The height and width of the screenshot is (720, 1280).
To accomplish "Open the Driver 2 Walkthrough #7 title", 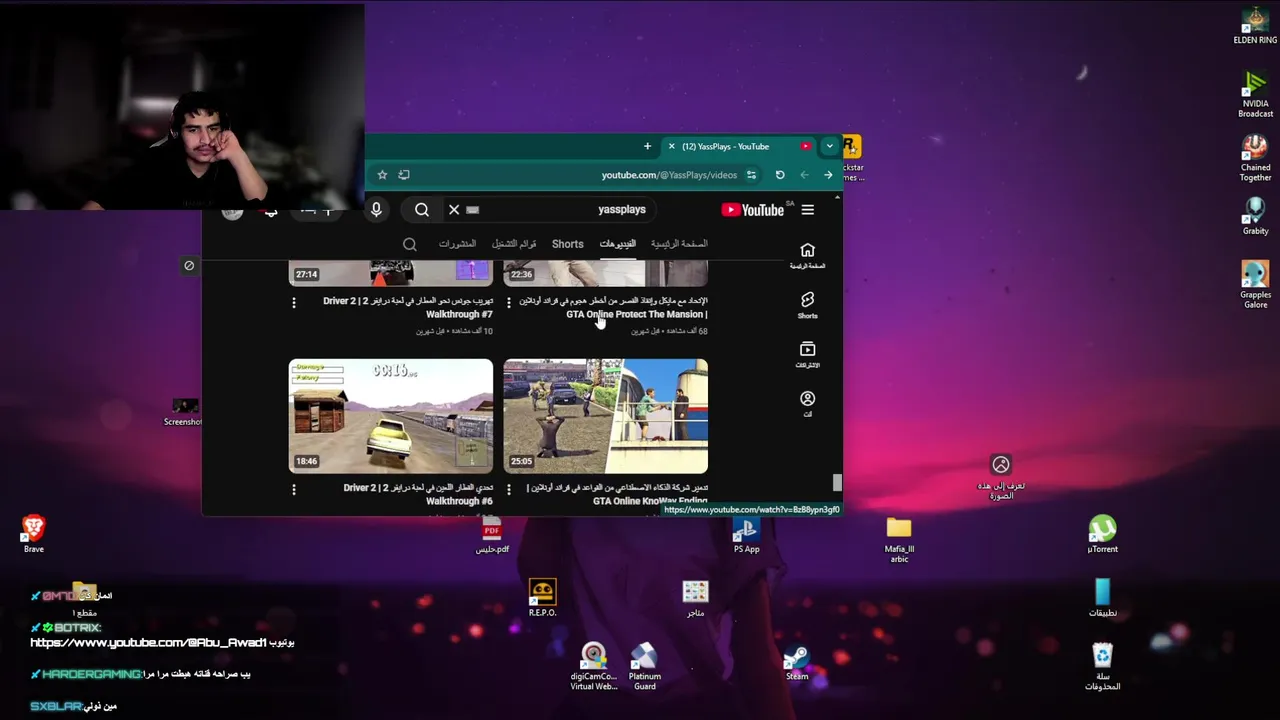I will [408, 307].
